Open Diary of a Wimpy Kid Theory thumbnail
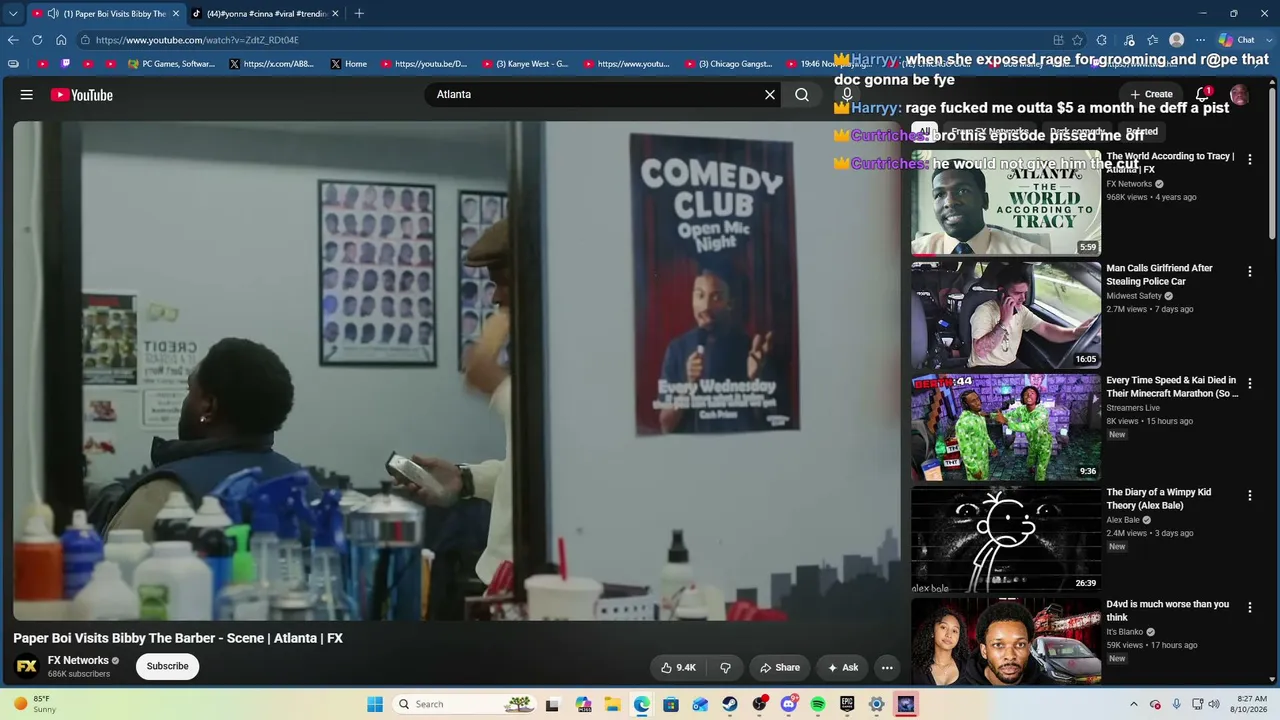The width and height of the screenshot is (1280, 720). 1006,539
